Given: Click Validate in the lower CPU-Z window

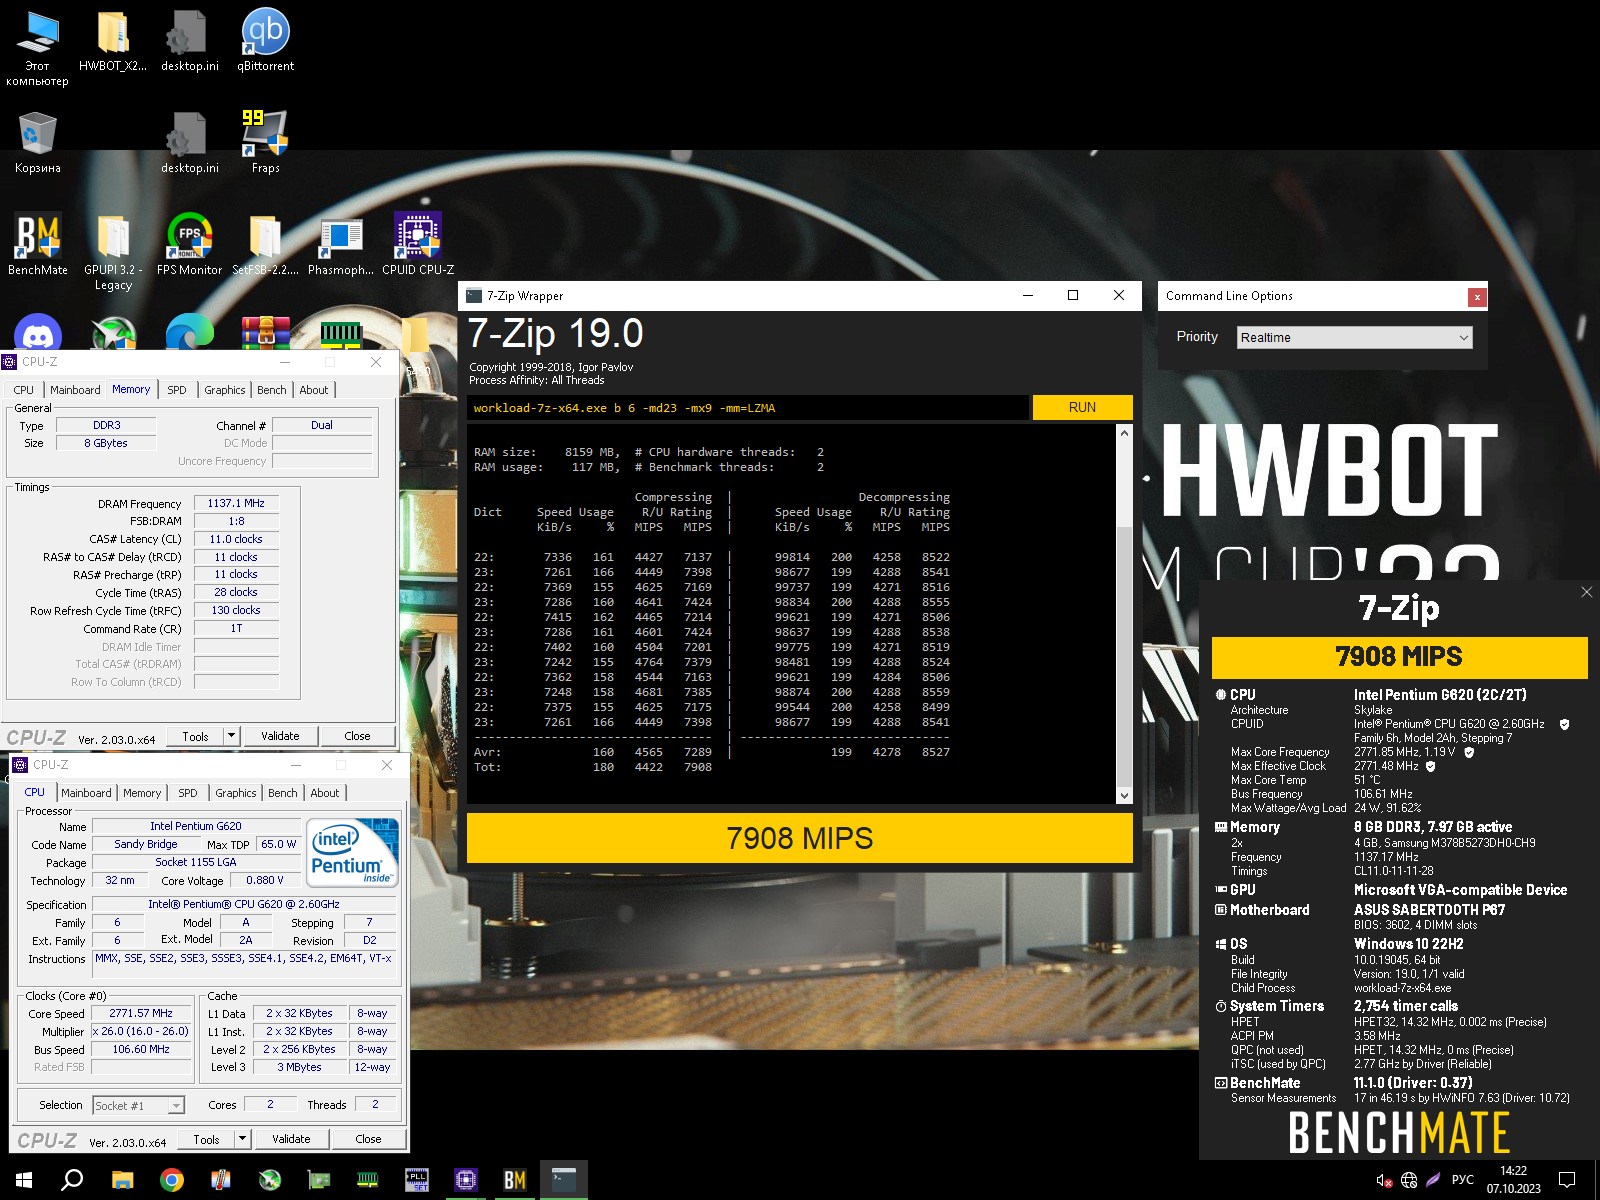Looking at the screenshot, I should click(291, 1139).
